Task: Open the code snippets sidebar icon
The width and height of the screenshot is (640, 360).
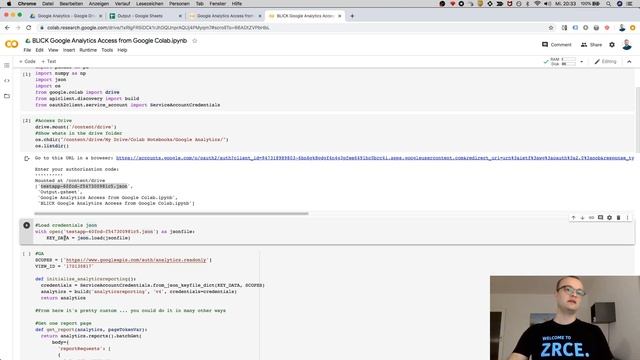Action: pos(7,81)
